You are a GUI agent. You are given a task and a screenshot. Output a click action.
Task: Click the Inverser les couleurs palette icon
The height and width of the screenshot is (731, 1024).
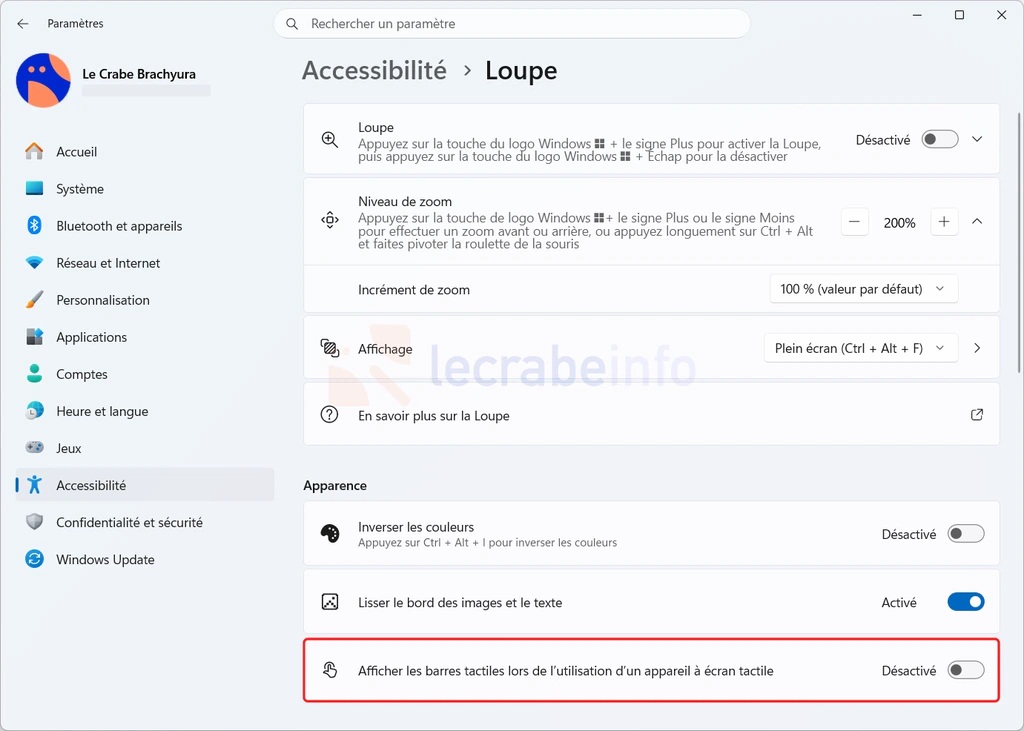(330, 534)
